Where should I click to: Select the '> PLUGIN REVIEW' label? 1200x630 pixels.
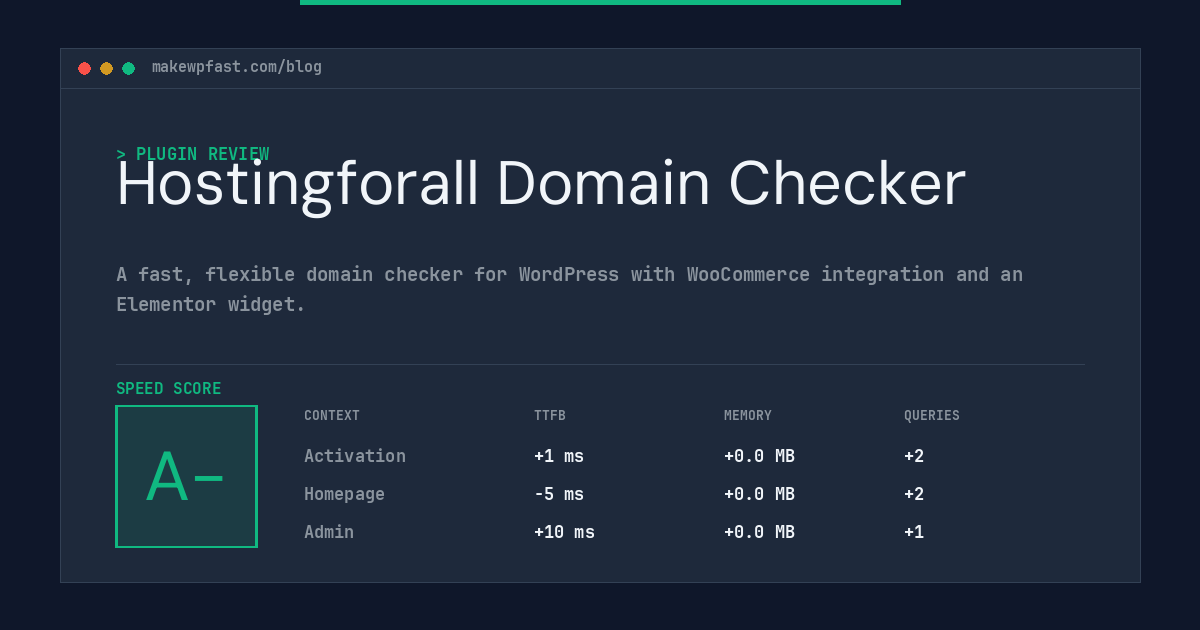pos(193,154)
